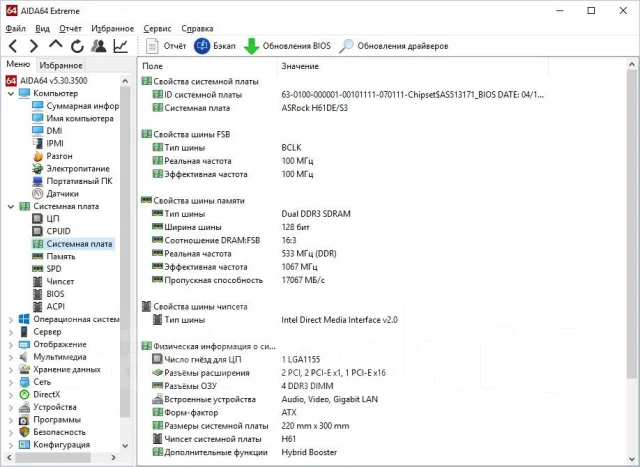Click the SPD memory icon
The height and width of the screenshot is (467, 640).
[38, 269]
